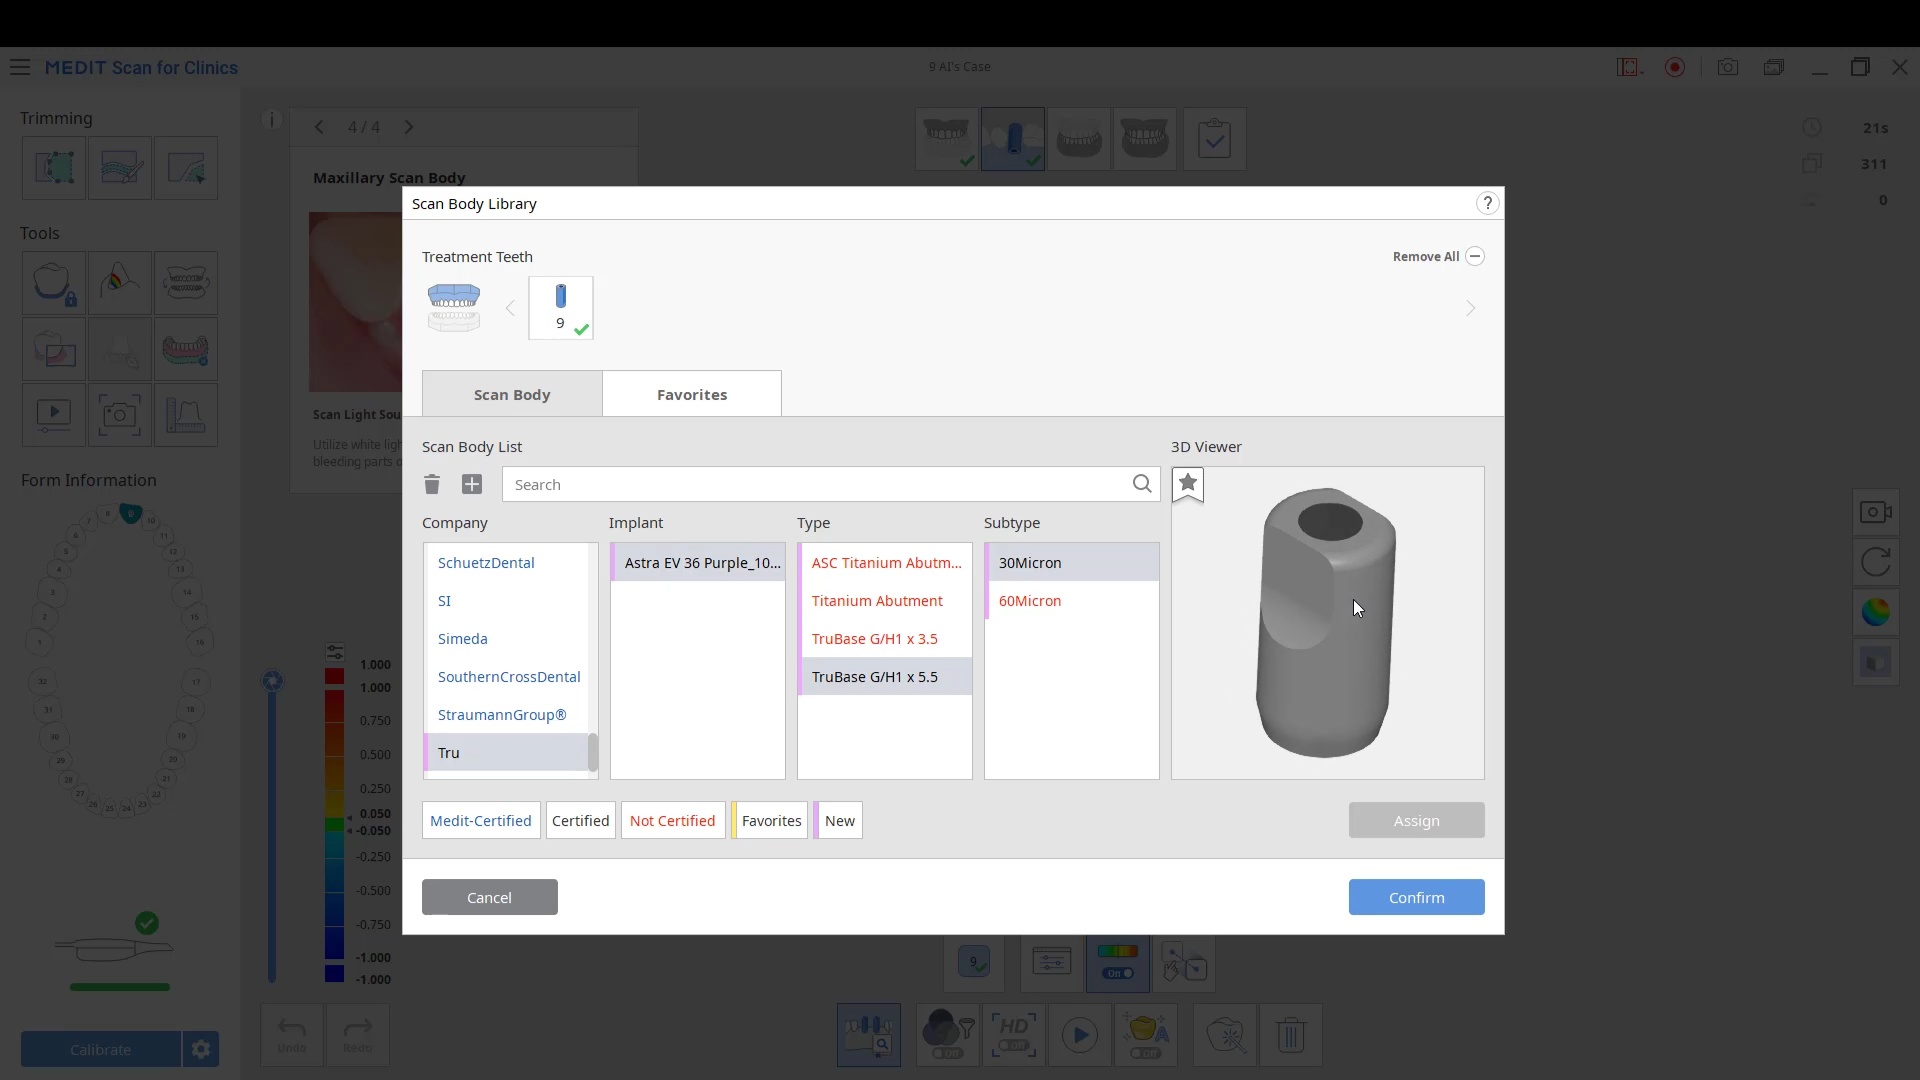The height and width of the screenshot is (1080, 1920).
Task: Open the help question mark icon
Action: pyautogui.click(x=1487, y=204)
